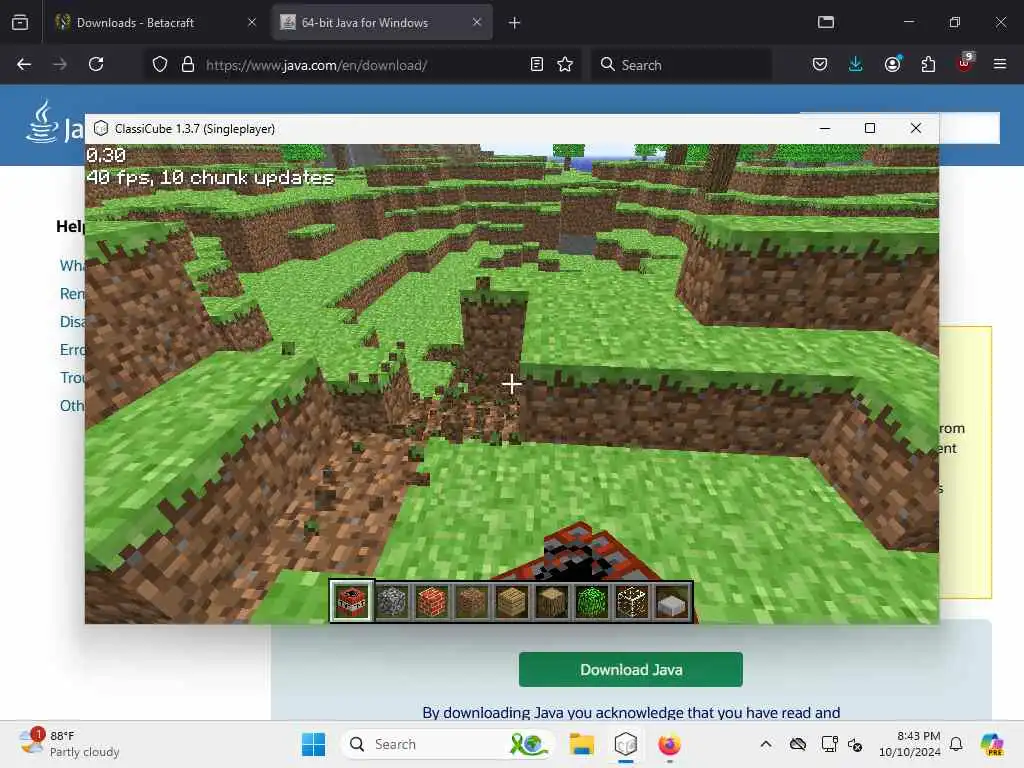This screenshot has width=1024, height=768.
Task: Click Firefox icon in the taskbar
Action: coord(669,744)
